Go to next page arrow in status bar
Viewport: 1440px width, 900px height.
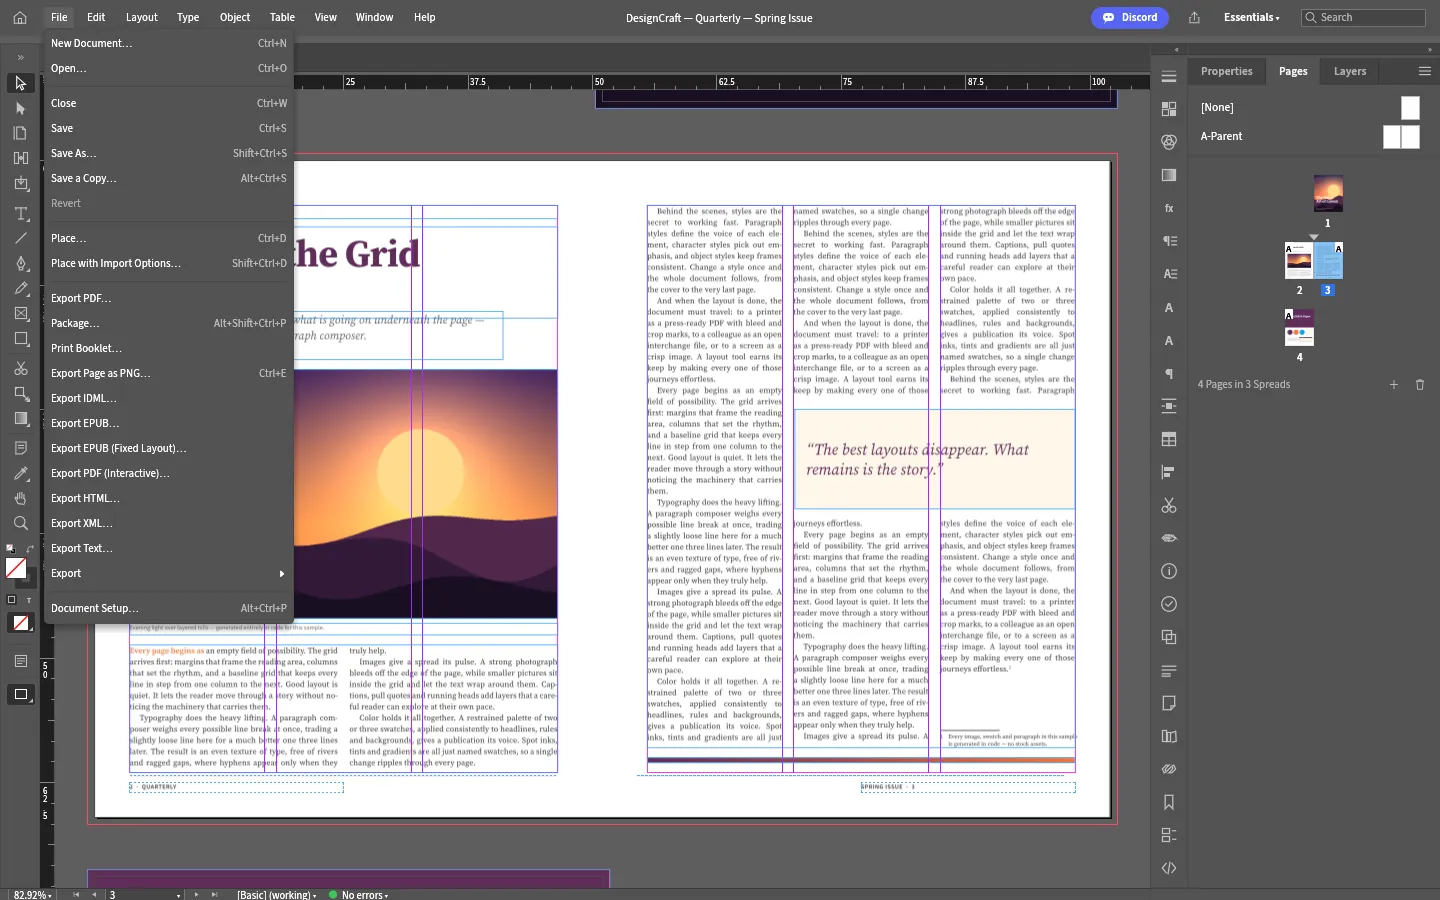[x=196, y=895]
